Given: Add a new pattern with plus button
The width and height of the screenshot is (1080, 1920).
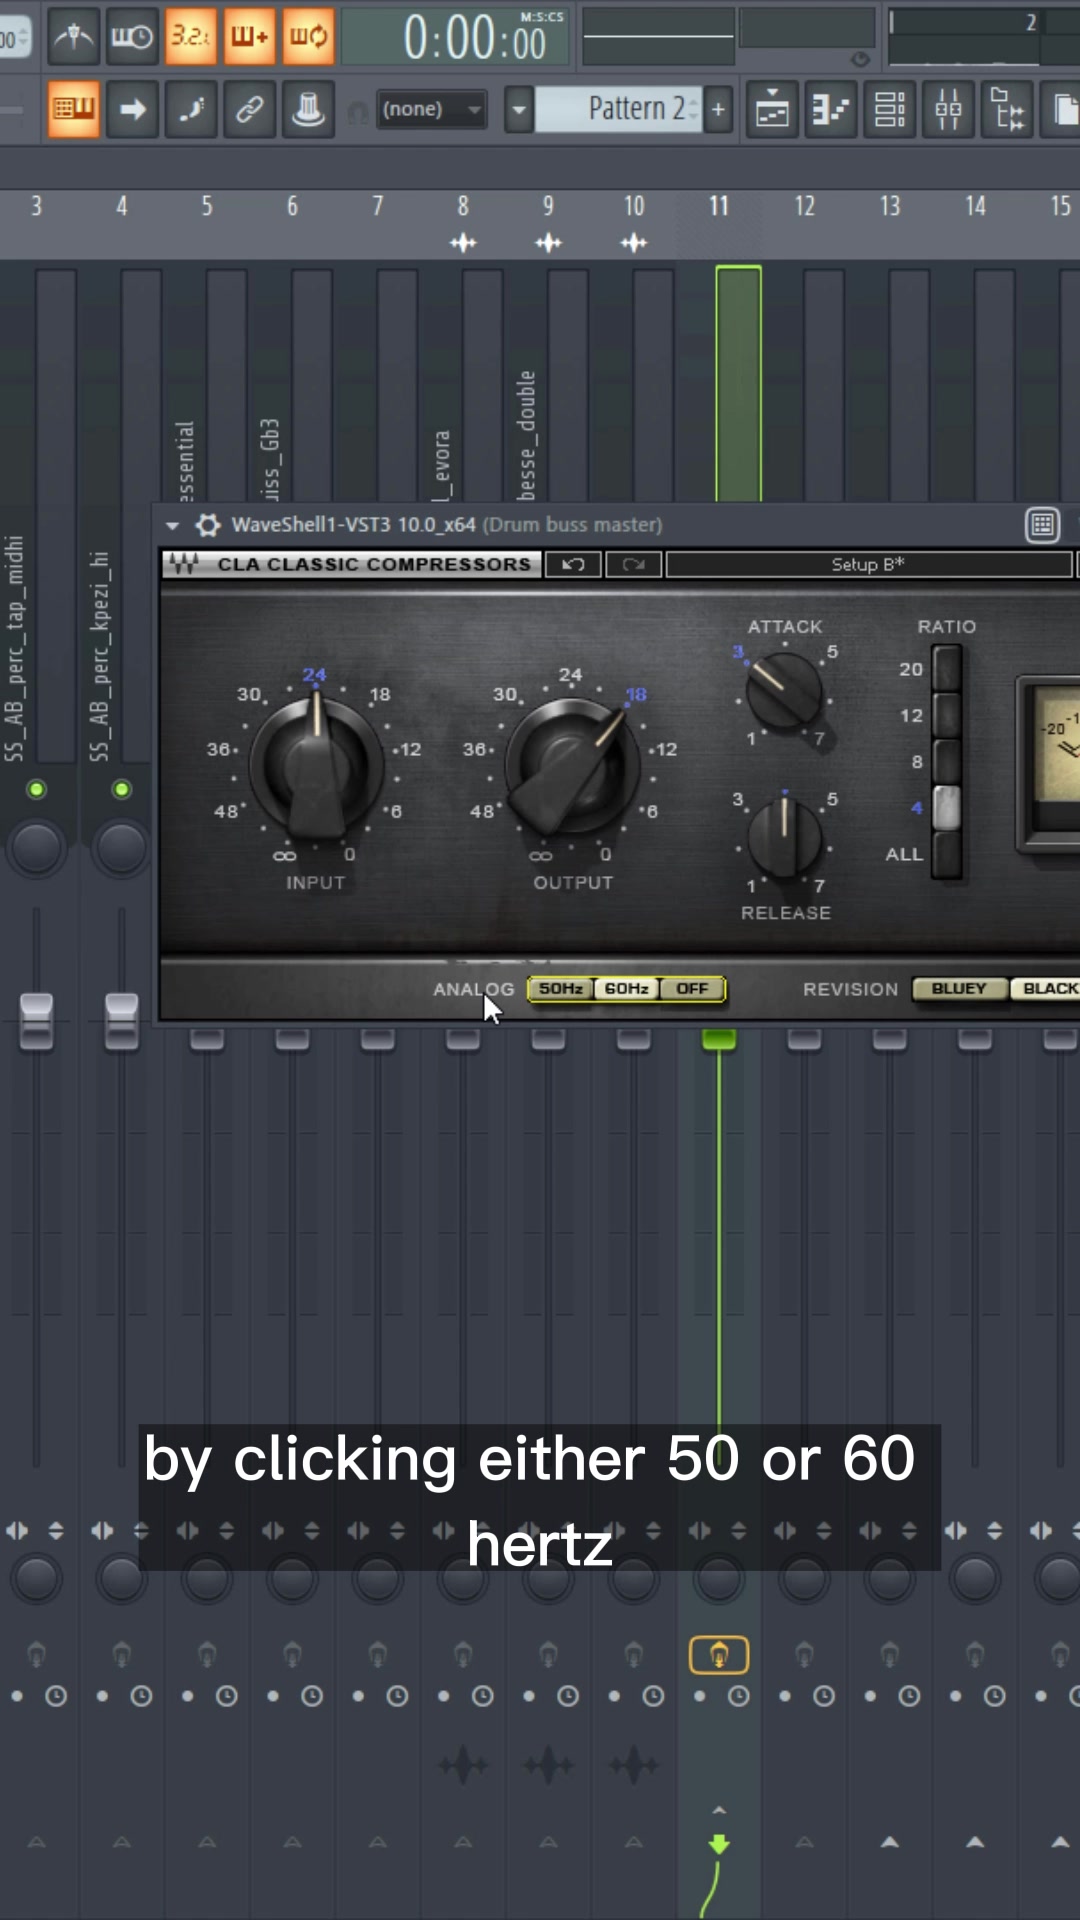Looking at the screenshot, I should (718, 110).
